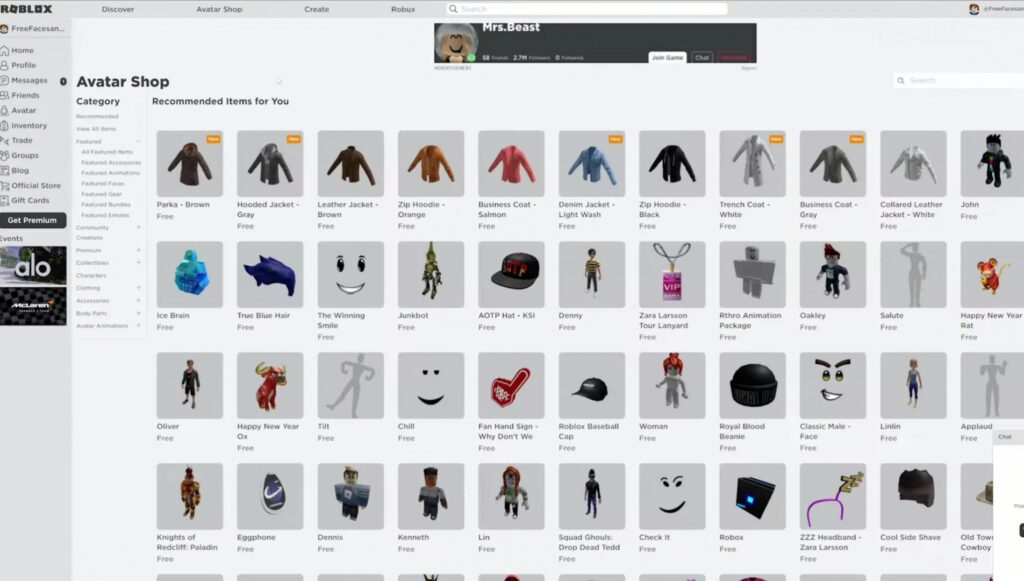Expand the Collectibles category
Image resolution: width=1024 pixels, height=581 pixels.
point(138,262)
